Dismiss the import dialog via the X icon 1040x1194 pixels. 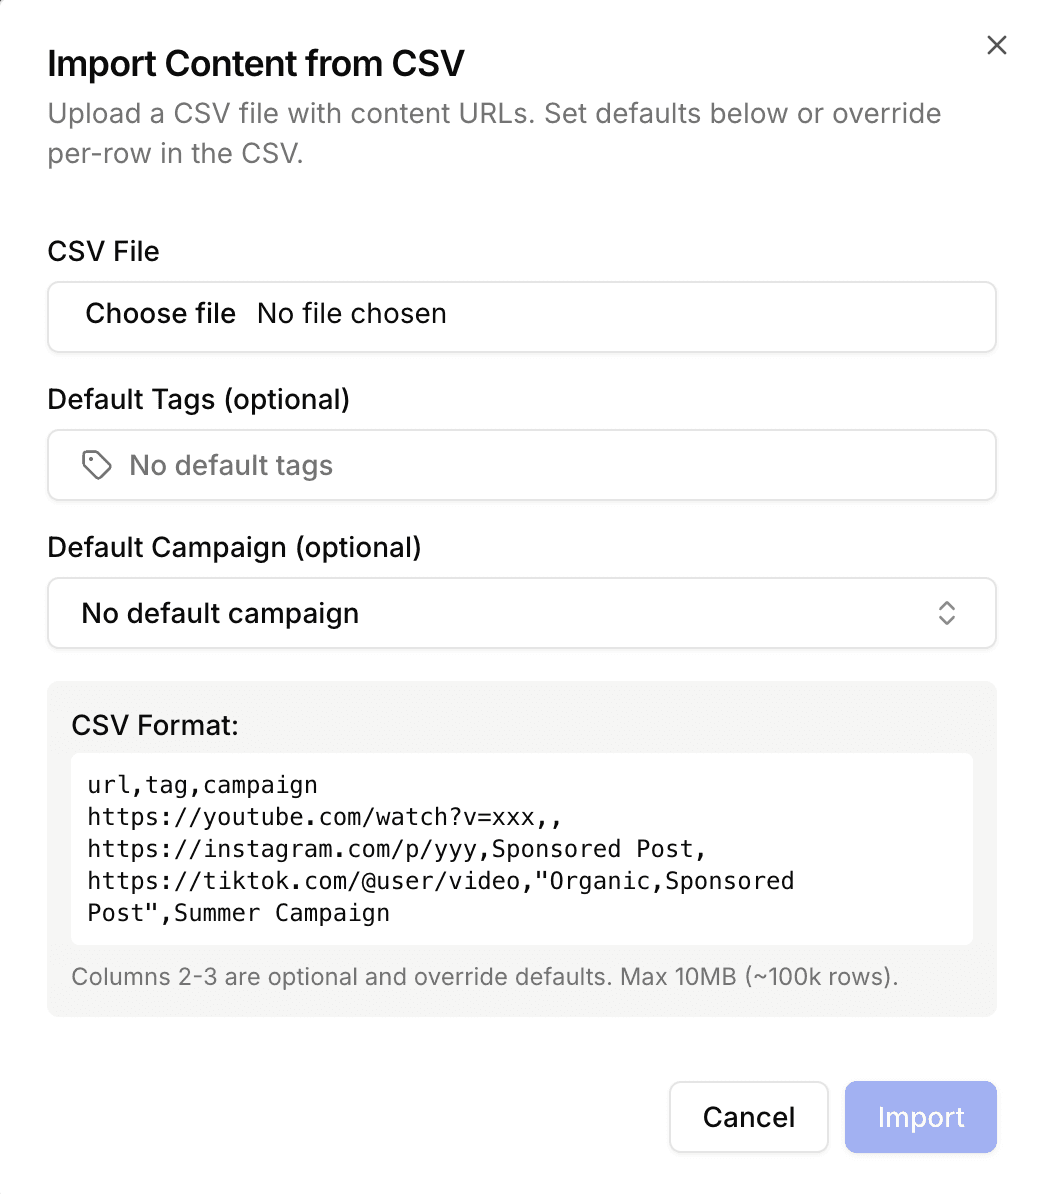996,45
